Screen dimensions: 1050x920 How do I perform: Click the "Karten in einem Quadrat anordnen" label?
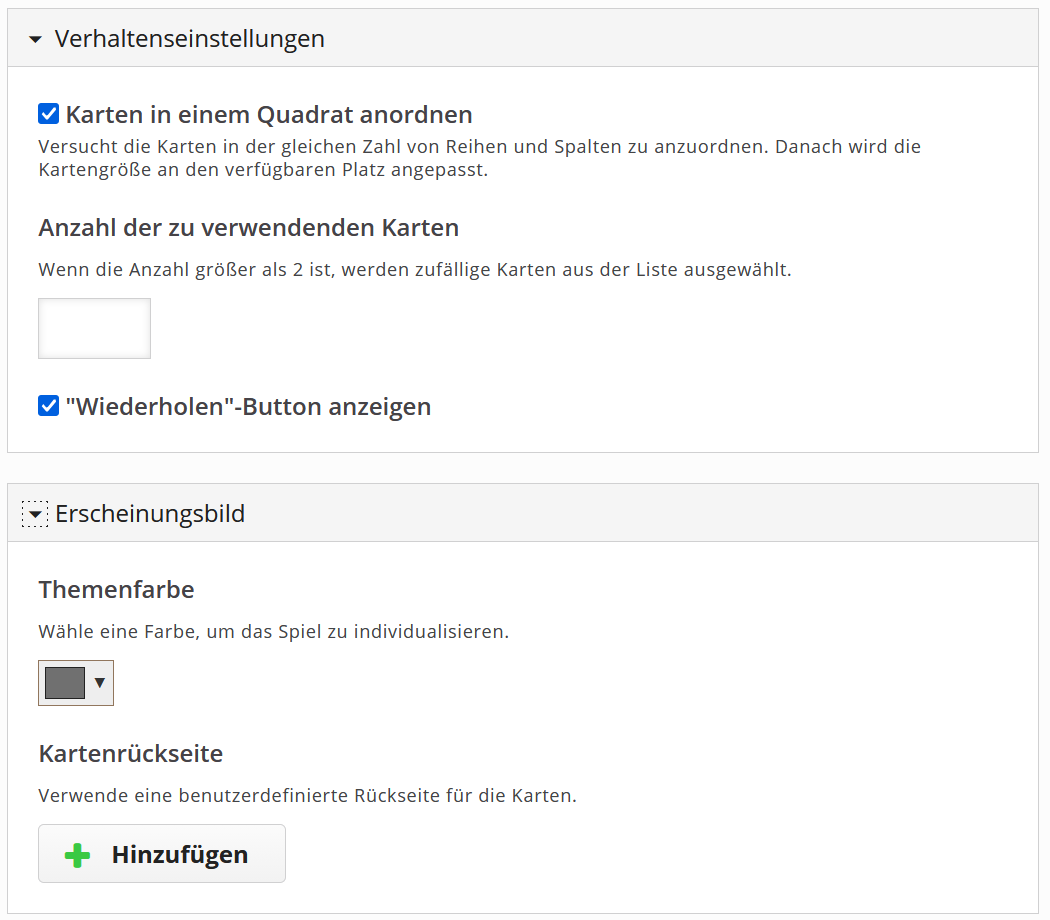[x=268, y=114]
